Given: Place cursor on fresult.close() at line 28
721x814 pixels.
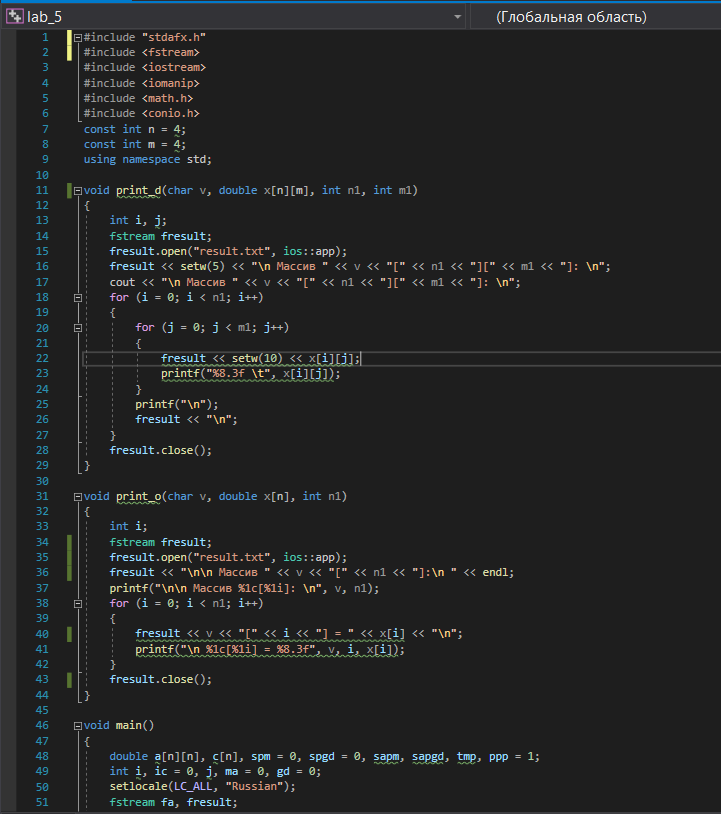Looking at the screenshot, I should click(160, 450).
